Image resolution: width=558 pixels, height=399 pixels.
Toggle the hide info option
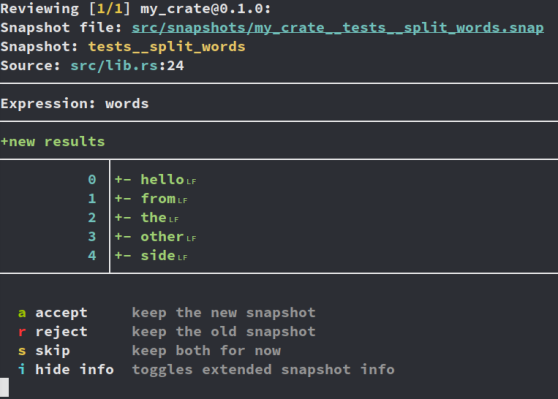pos(74,369)
